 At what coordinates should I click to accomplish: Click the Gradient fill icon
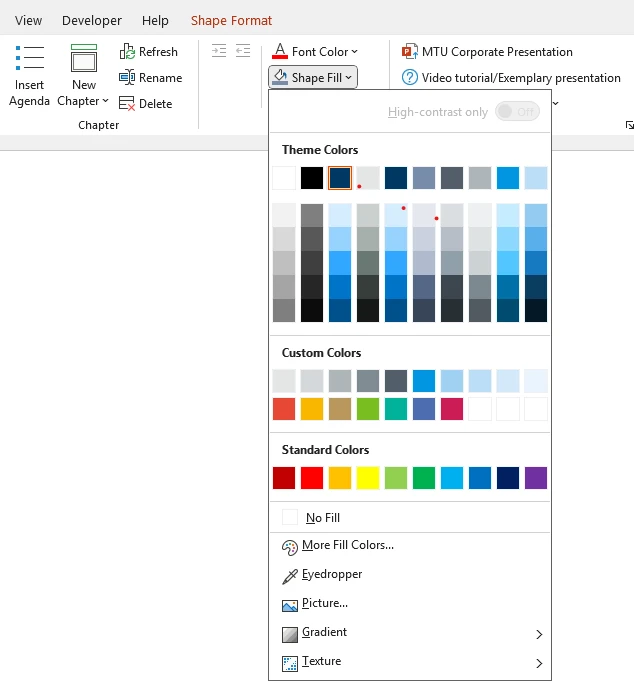click(x=290, y=635)
